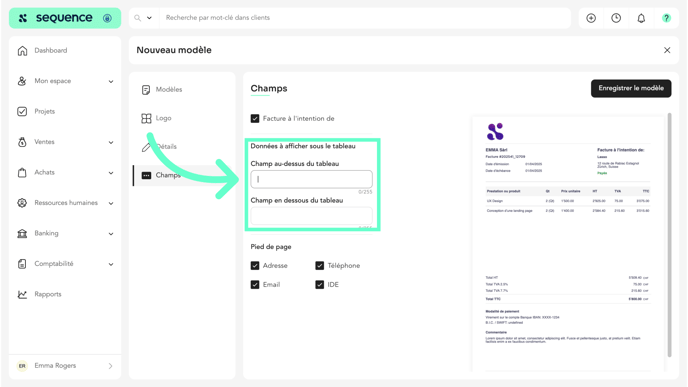The height and width of the screenshot is (387, 688).
Task: Click Enregistrer le modèle button
Action: 631,88
